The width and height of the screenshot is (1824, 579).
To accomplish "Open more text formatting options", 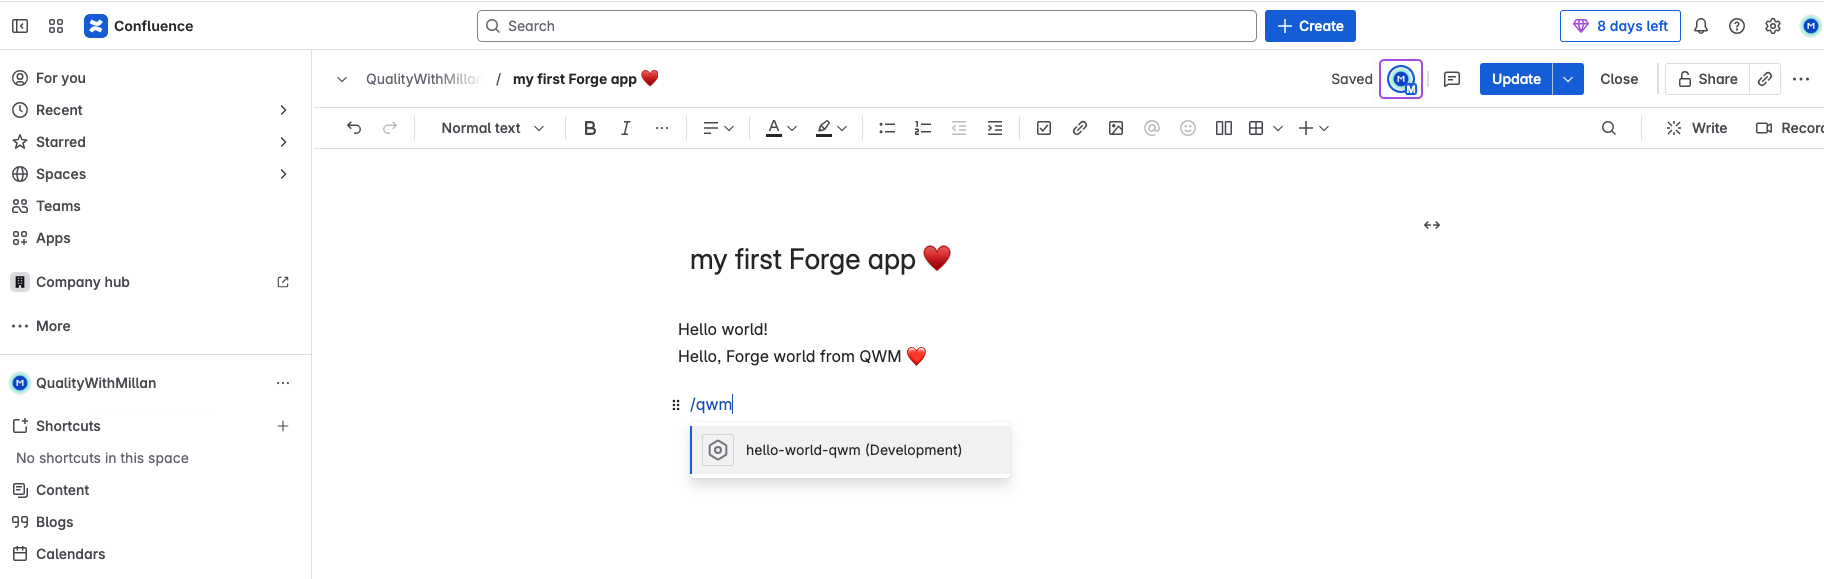I will [x=662, y=128].
